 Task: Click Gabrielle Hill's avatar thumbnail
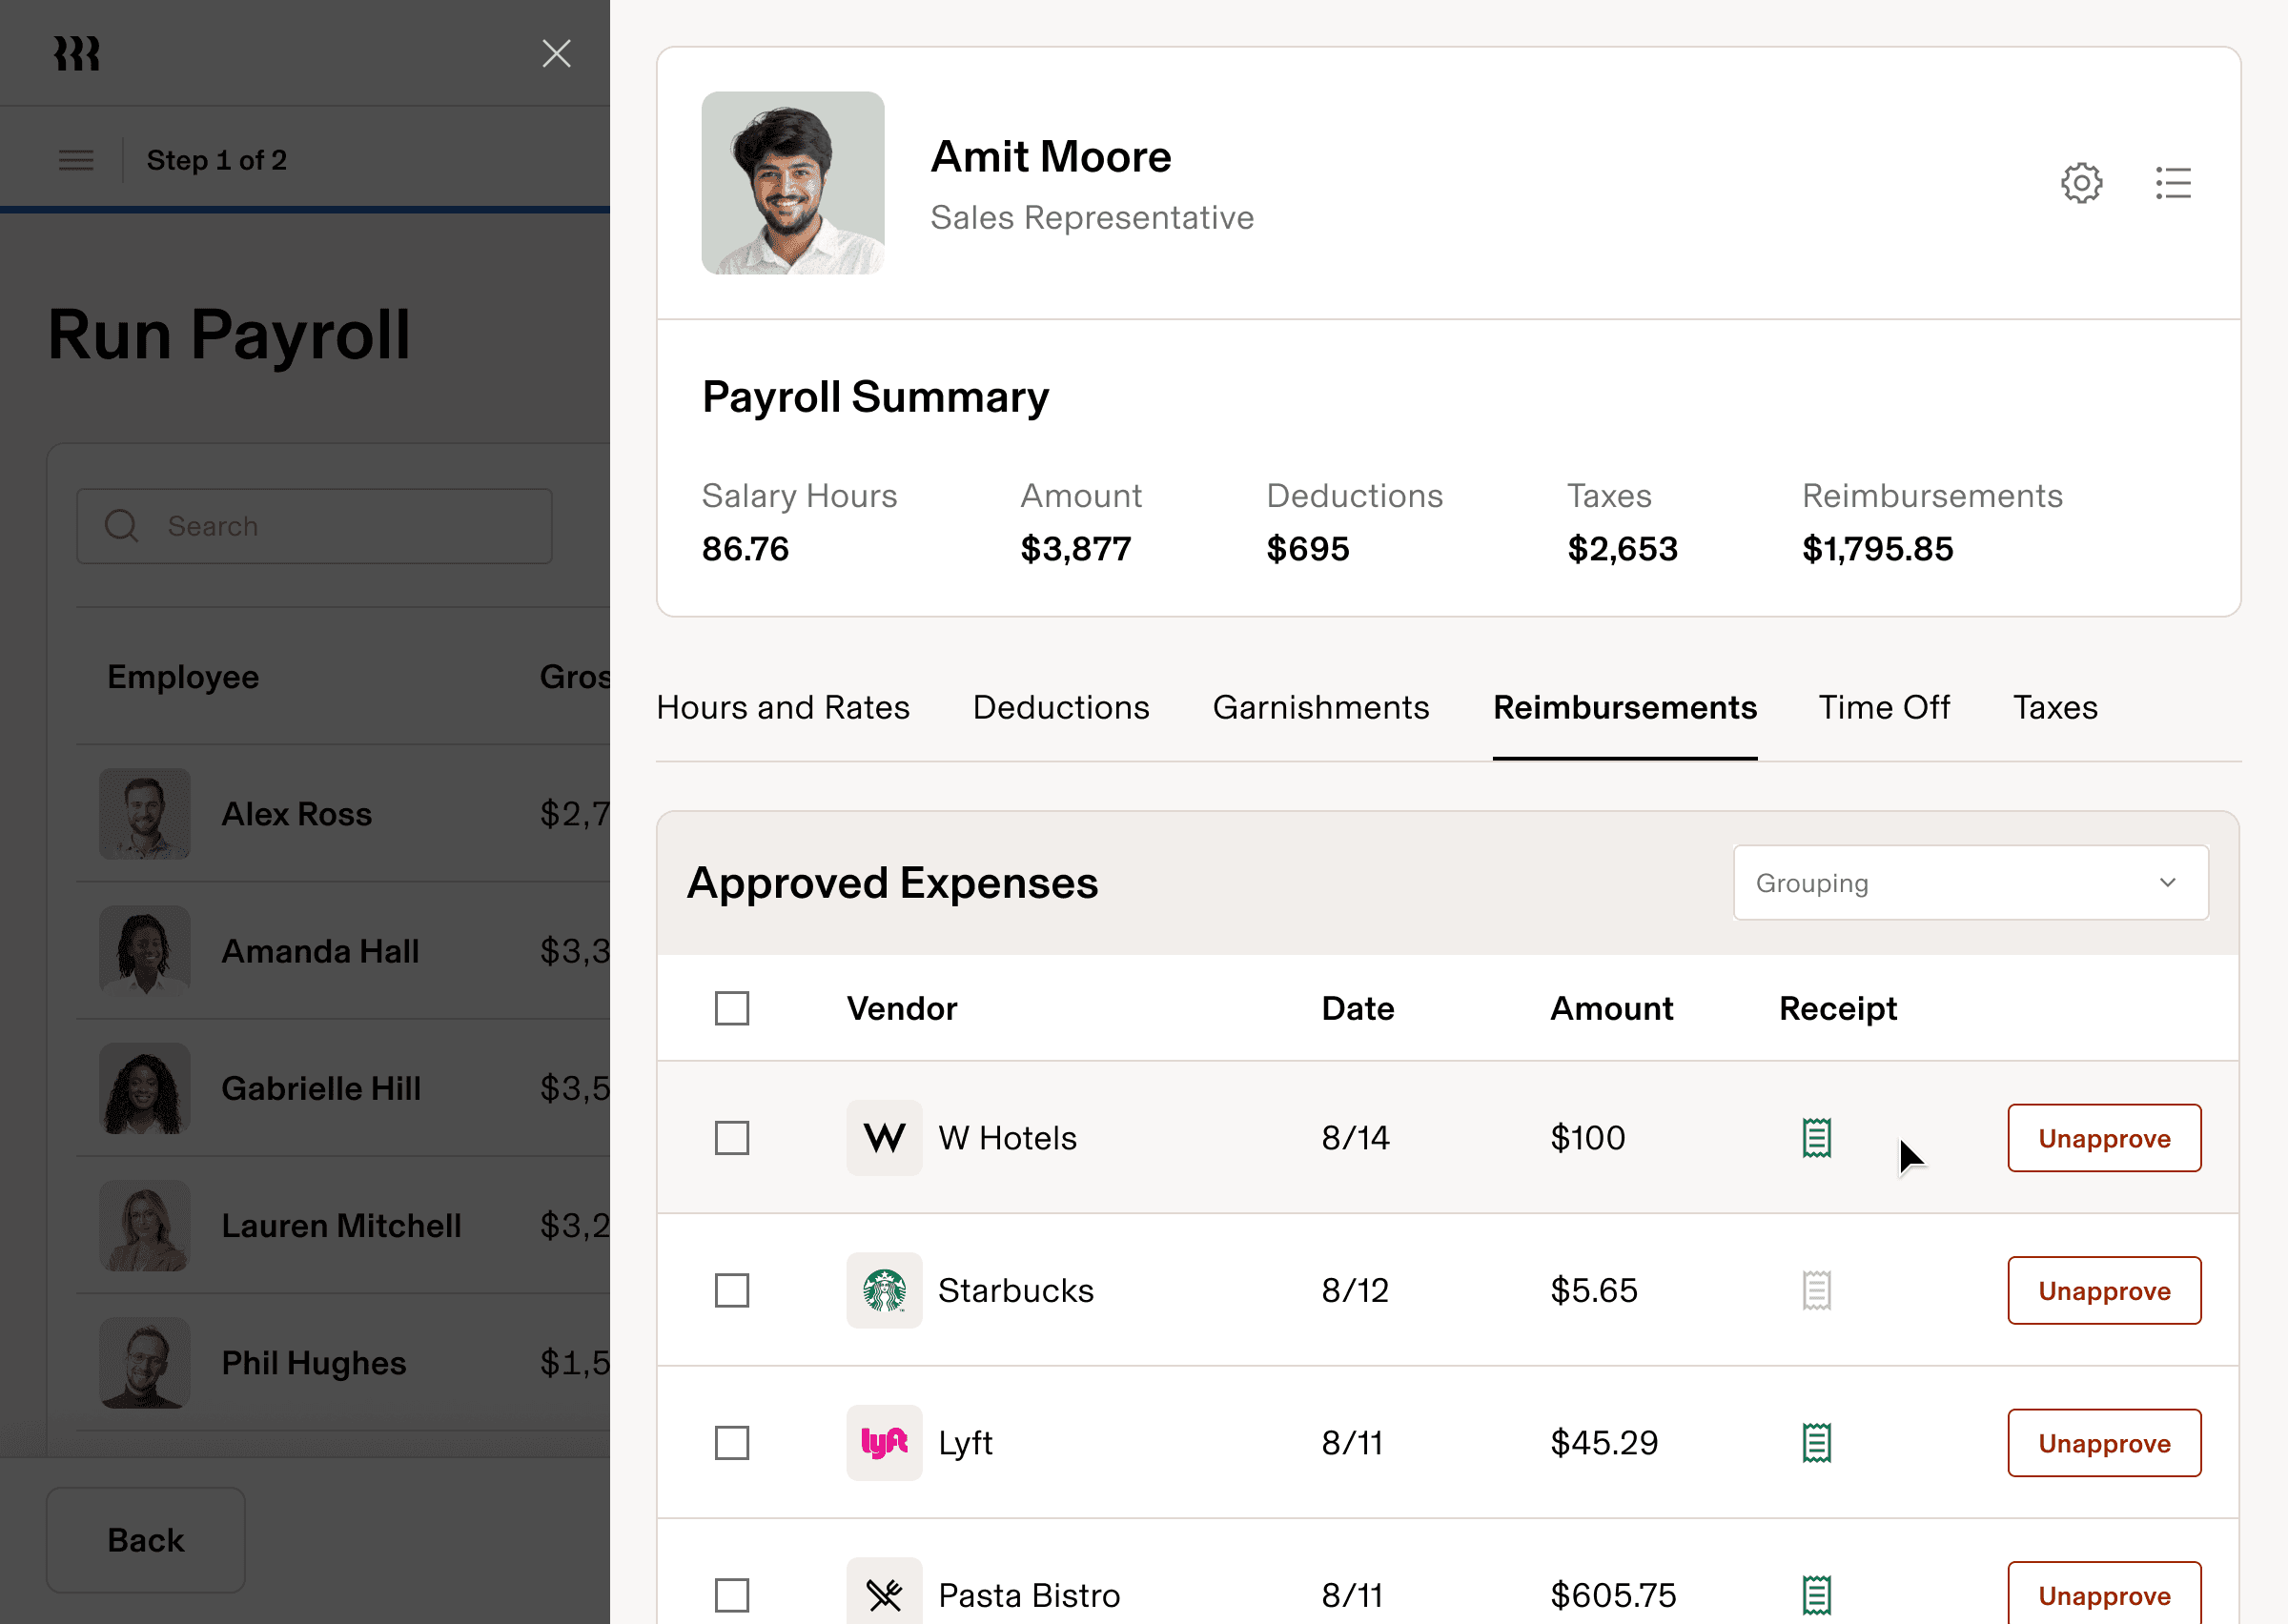point(145,1088)
